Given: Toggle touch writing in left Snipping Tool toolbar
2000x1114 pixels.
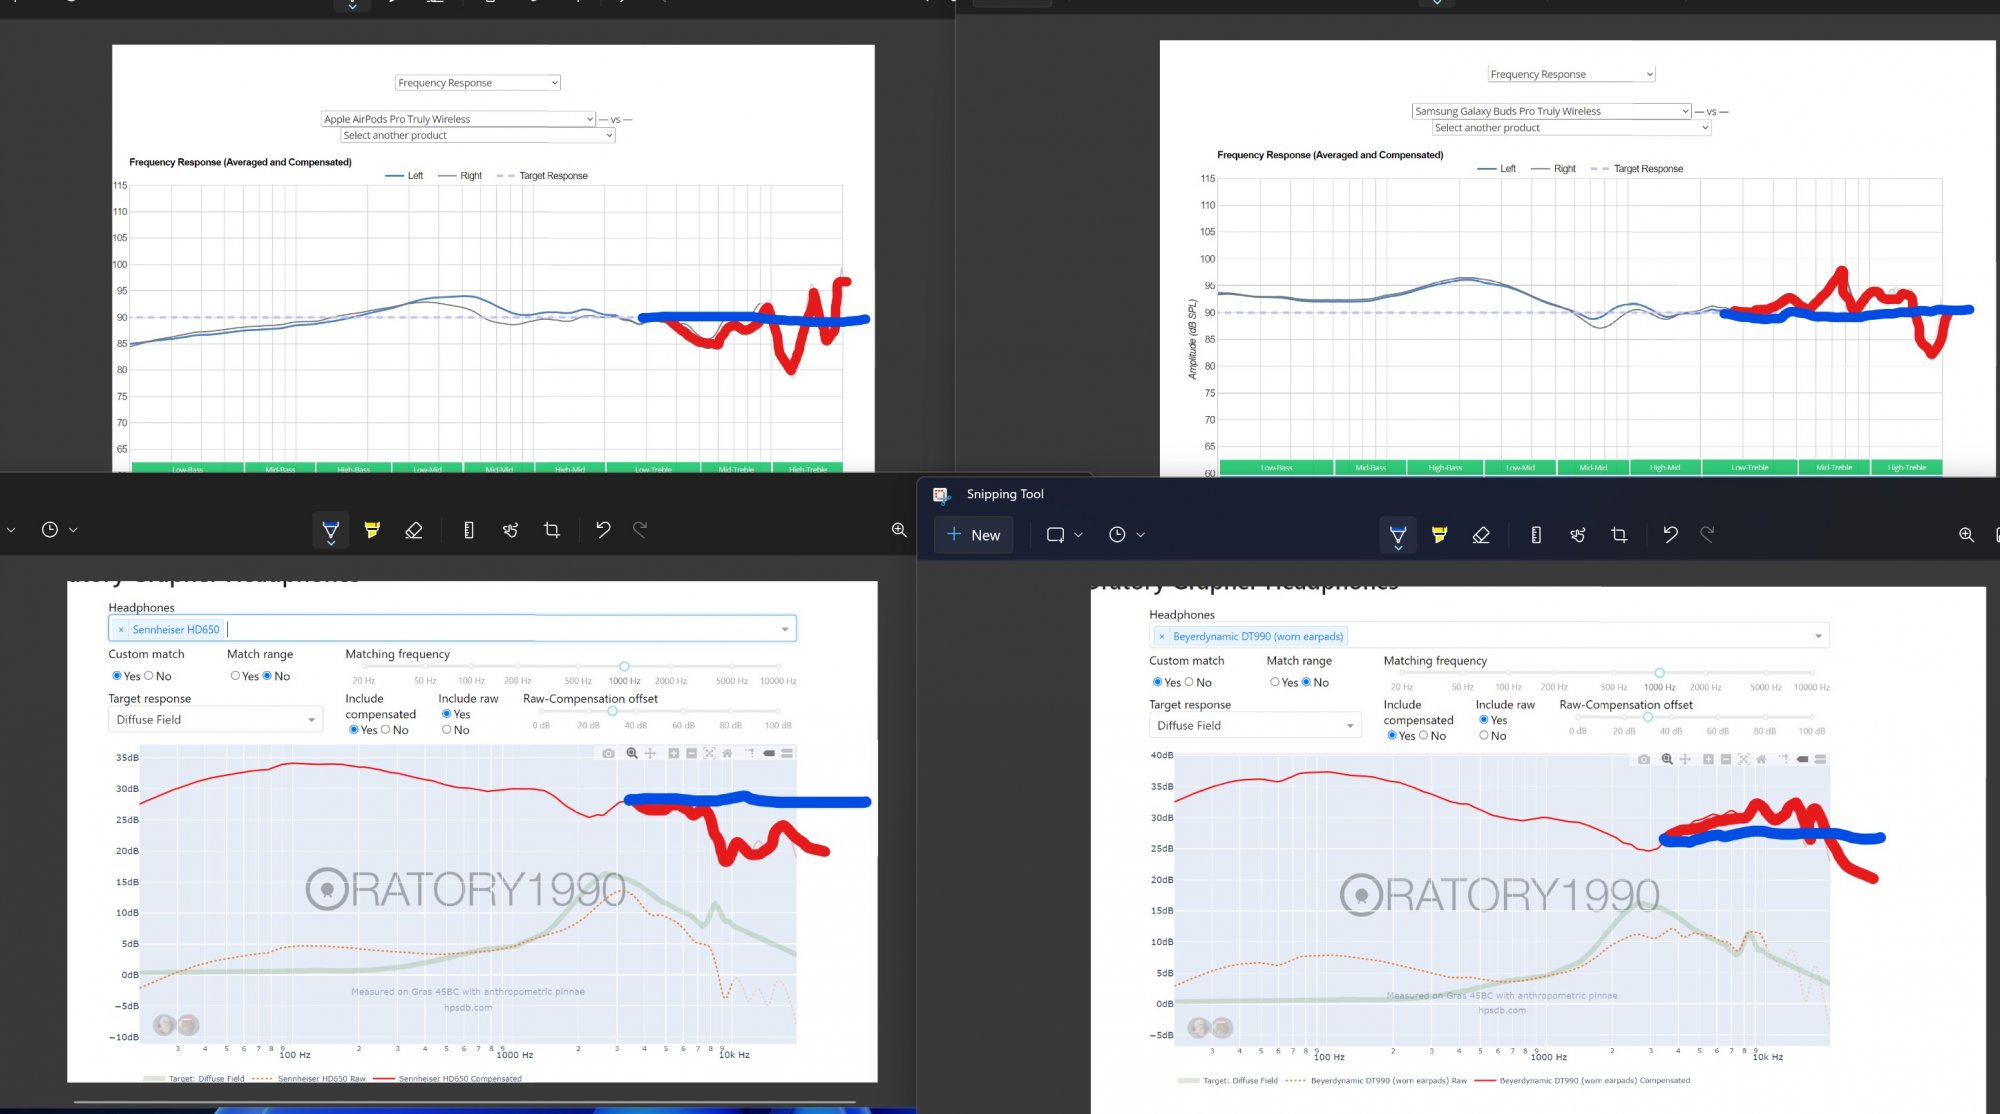Looking at the screenshot, I should coord(510,530).
